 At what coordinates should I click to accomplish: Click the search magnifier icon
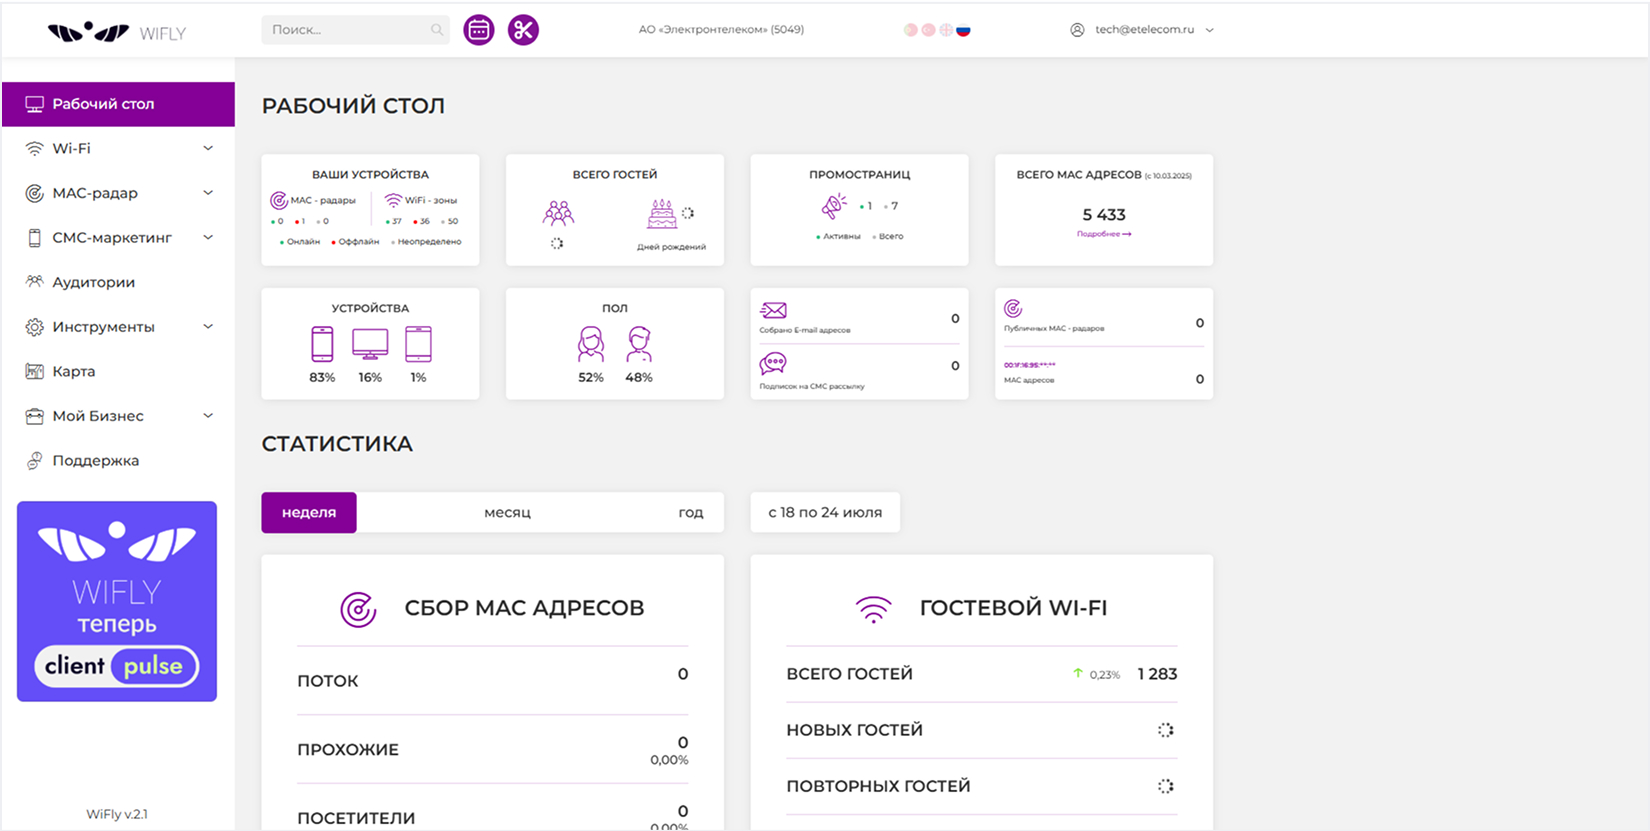pyautogui.click(x=437, y=30)
